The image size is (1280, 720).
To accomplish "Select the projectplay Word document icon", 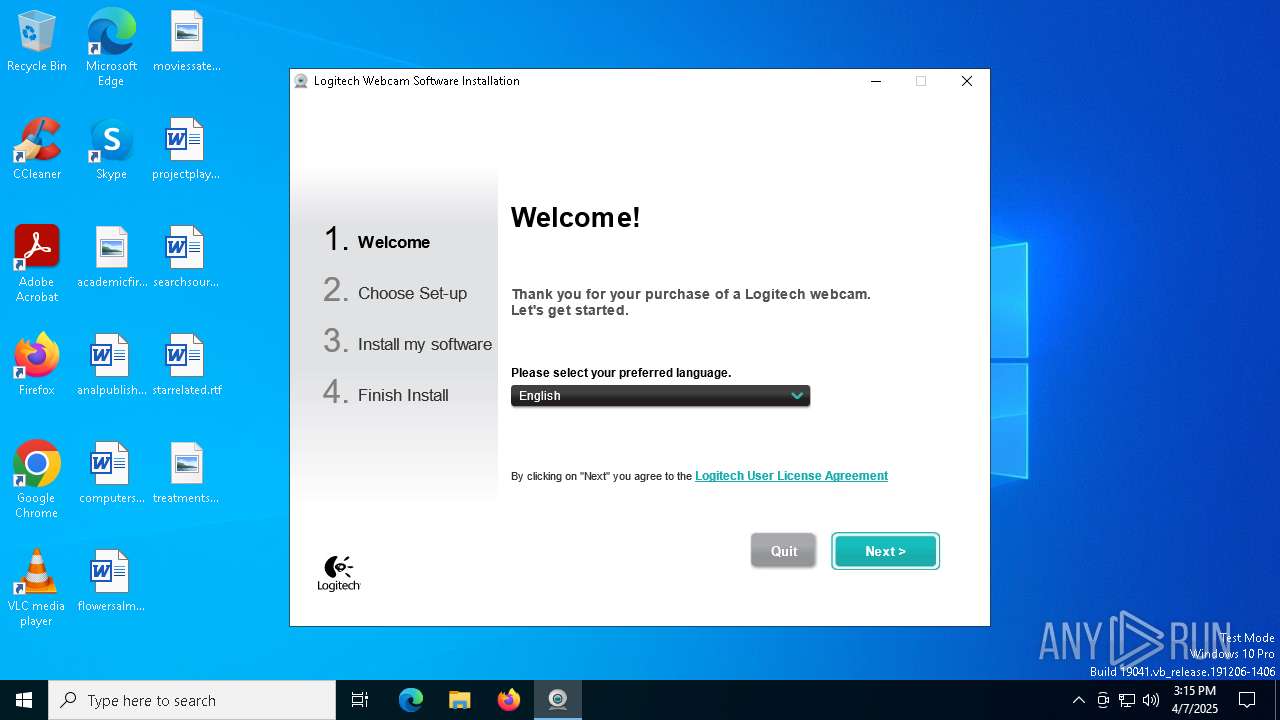I will (186, 149).
